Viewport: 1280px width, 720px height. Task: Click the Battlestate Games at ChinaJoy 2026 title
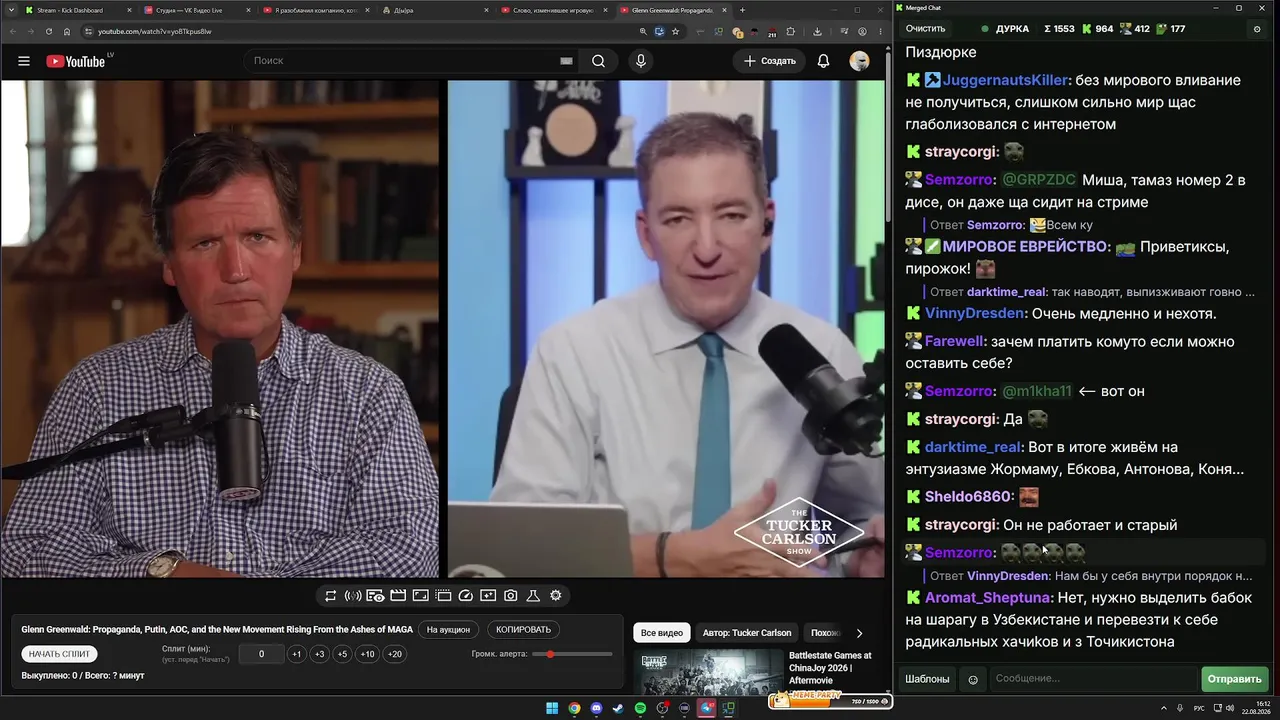(x=830, y=668)
